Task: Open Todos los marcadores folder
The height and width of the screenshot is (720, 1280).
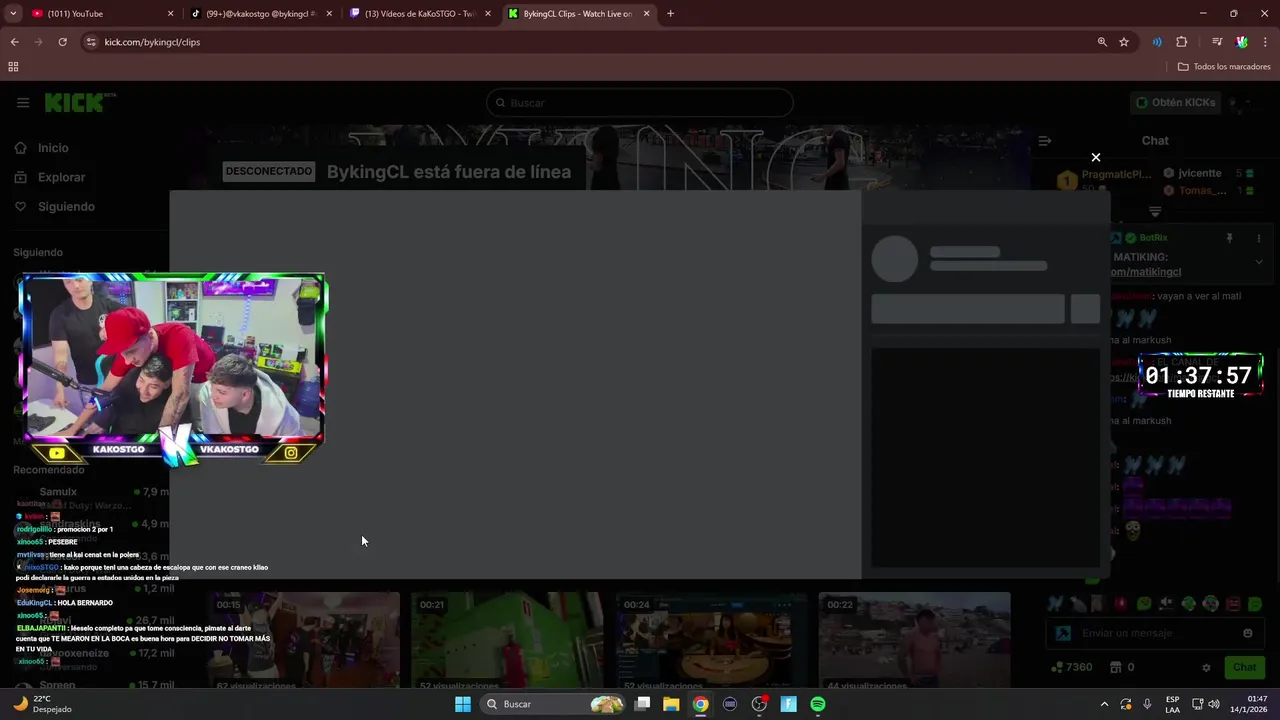Action: (x=1223, y=67)
